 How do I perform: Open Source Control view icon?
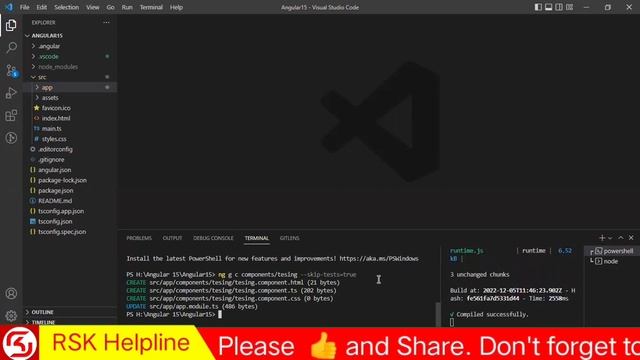click(x=11, y=71)
